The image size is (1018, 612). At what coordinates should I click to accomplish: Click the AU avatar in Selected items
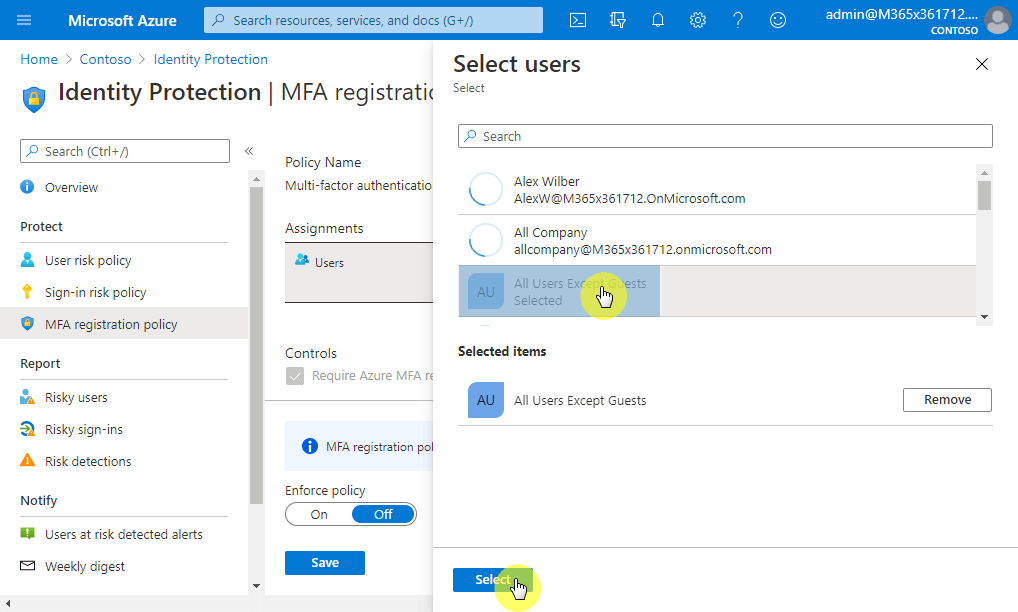pyautogui.click(x=486, y=400)
